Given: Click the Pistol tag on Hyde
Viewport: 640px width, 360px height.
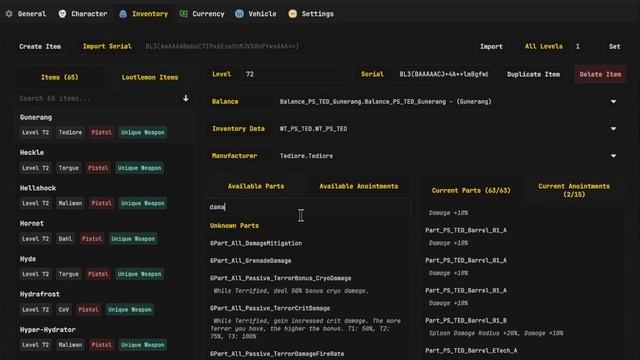Looking at the screenshot, I should pyautogui.click(x=98, y=274).
